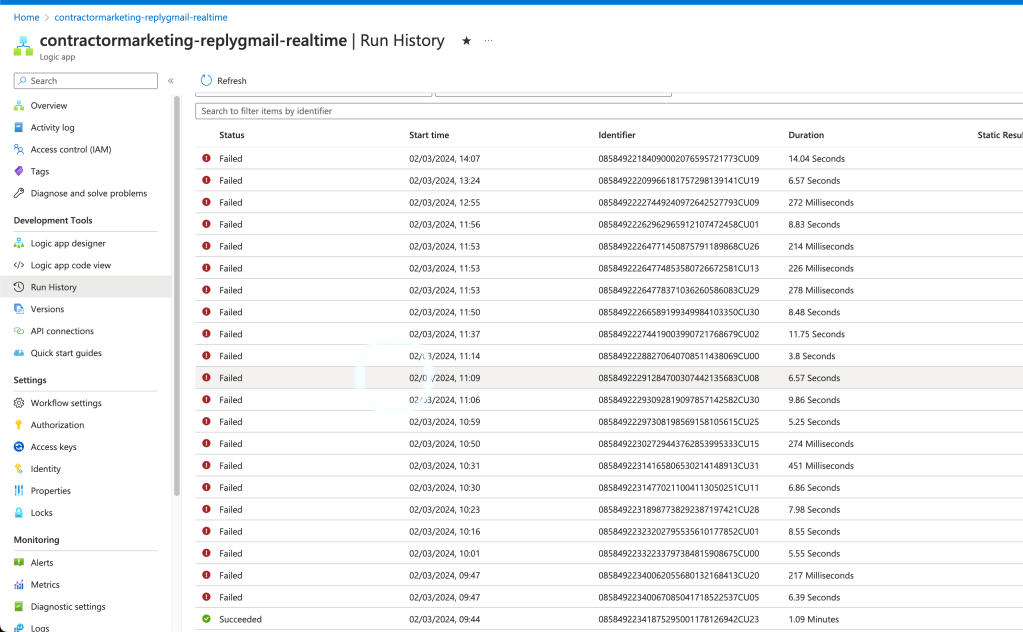
Task: Sort by Status column header
Action: (232, 135)
